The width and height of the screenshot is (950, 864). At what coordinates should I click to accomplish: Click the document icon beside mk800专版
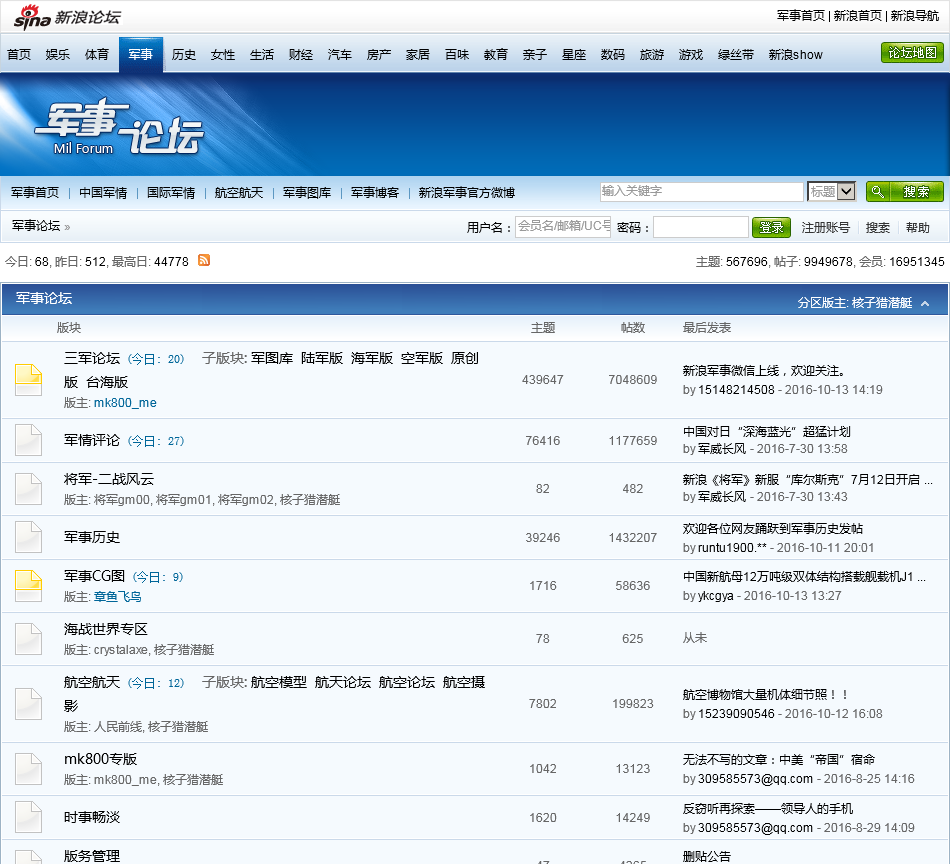[28, 769]
